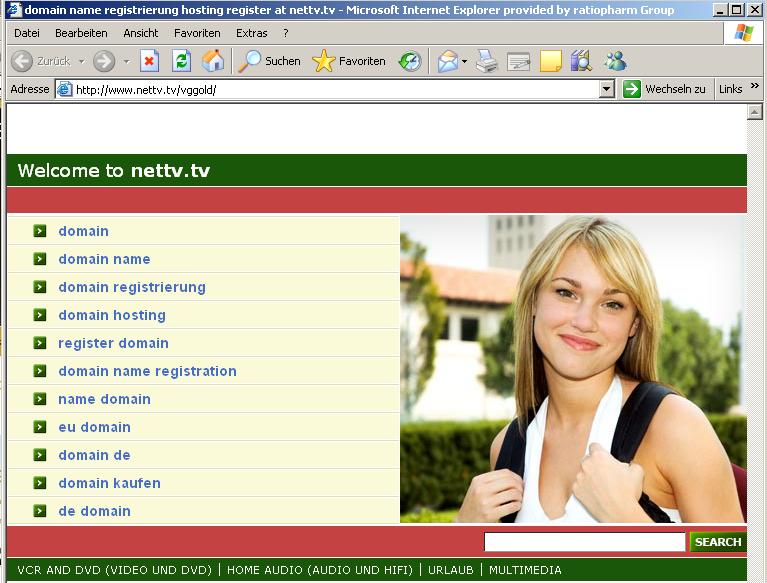
Task: Open the 'register domain' link
Action: (x=113, y=343)
